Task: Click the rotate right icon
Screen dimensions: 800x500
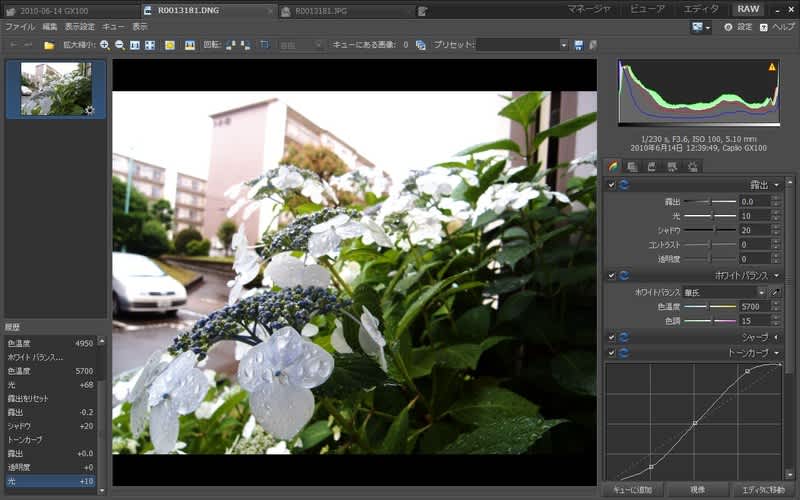Action: tap(245, 45)
